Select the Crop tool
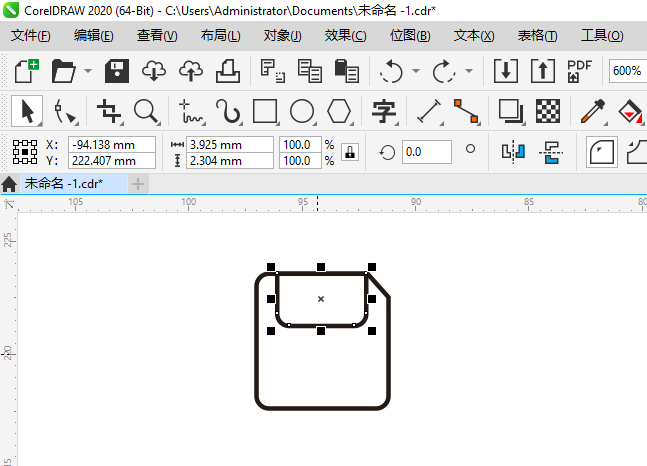The height and width of the screenshot is (466, 647). (x=109, y=111)
